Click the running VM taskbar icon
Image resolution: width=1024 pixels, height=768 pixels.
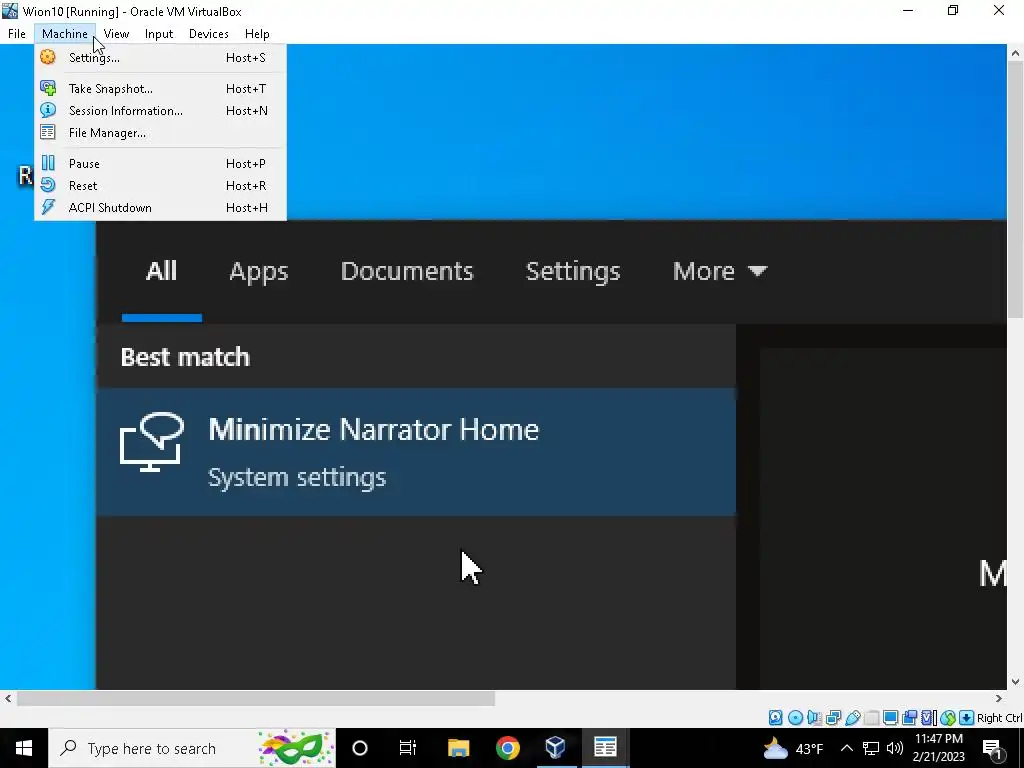[605, 748]
